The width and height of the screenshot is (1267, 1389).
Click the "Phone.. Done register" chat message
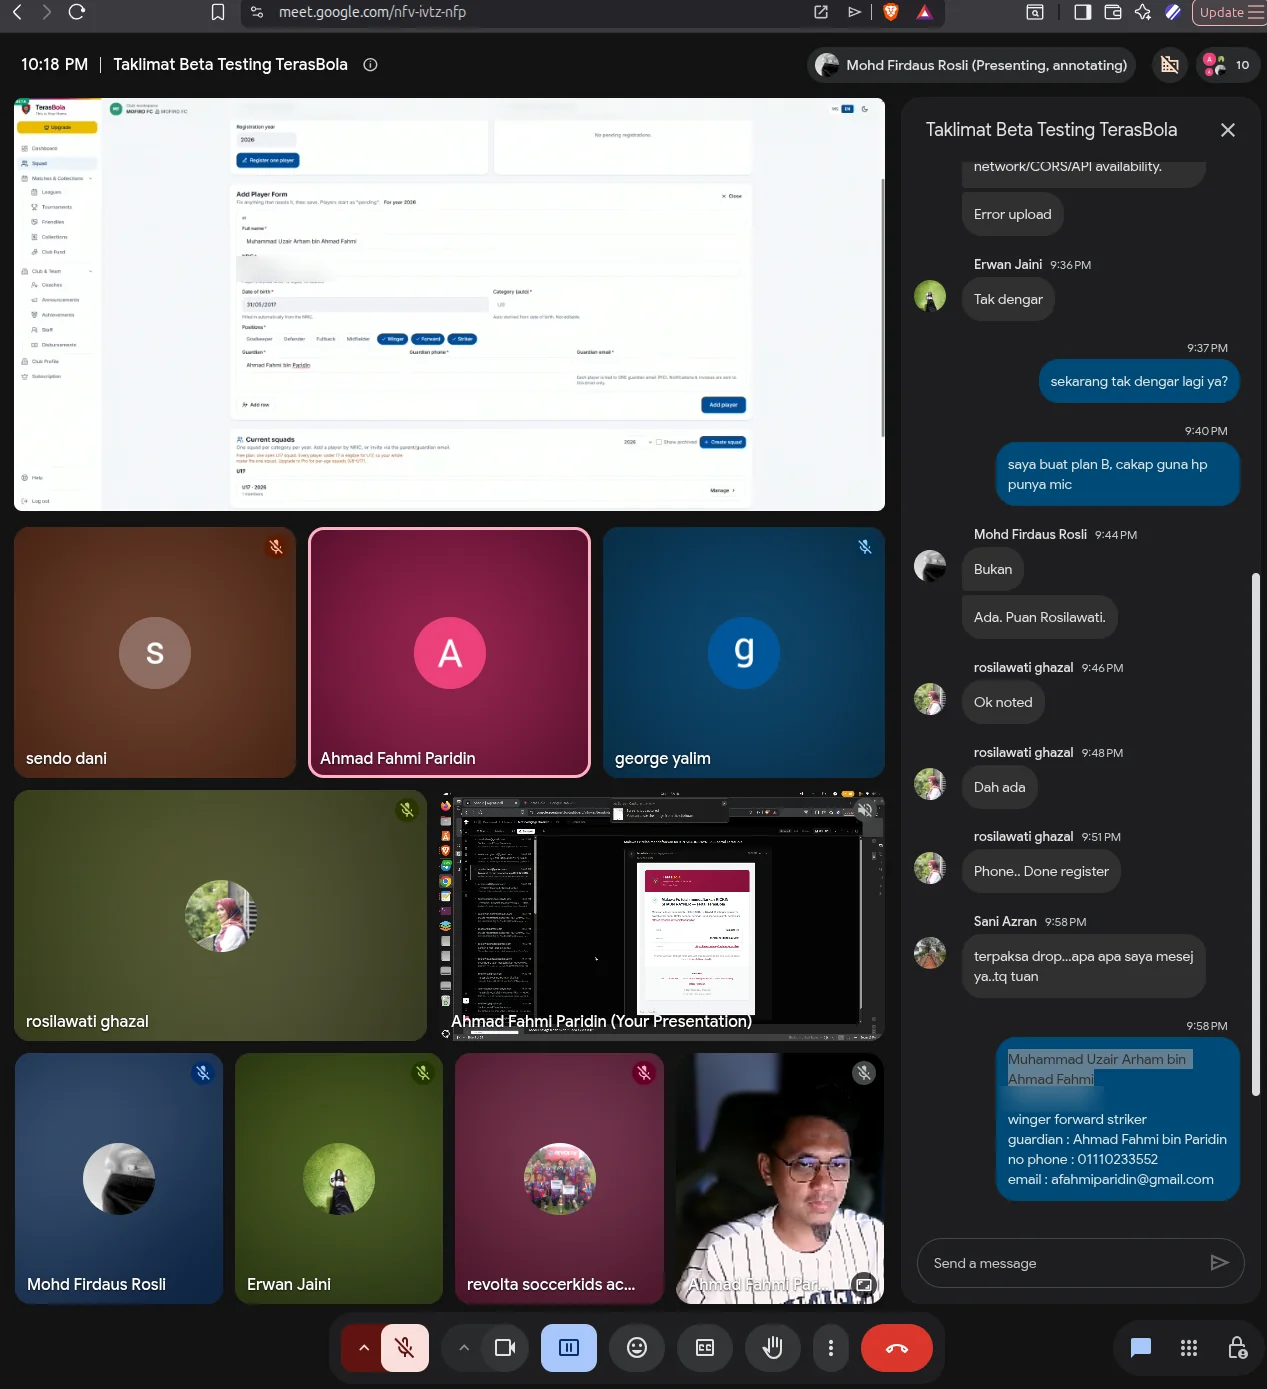1041,871
